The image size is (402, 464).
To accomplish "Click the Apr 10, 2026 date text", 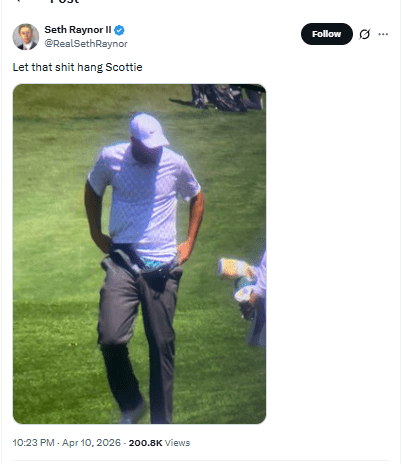I will pos(91,443).
